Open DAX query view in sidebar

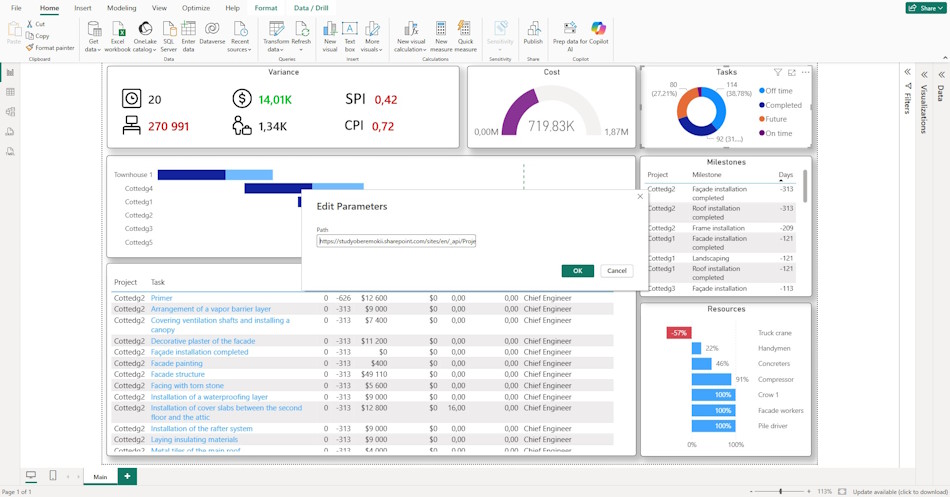[x=10, y=132]
